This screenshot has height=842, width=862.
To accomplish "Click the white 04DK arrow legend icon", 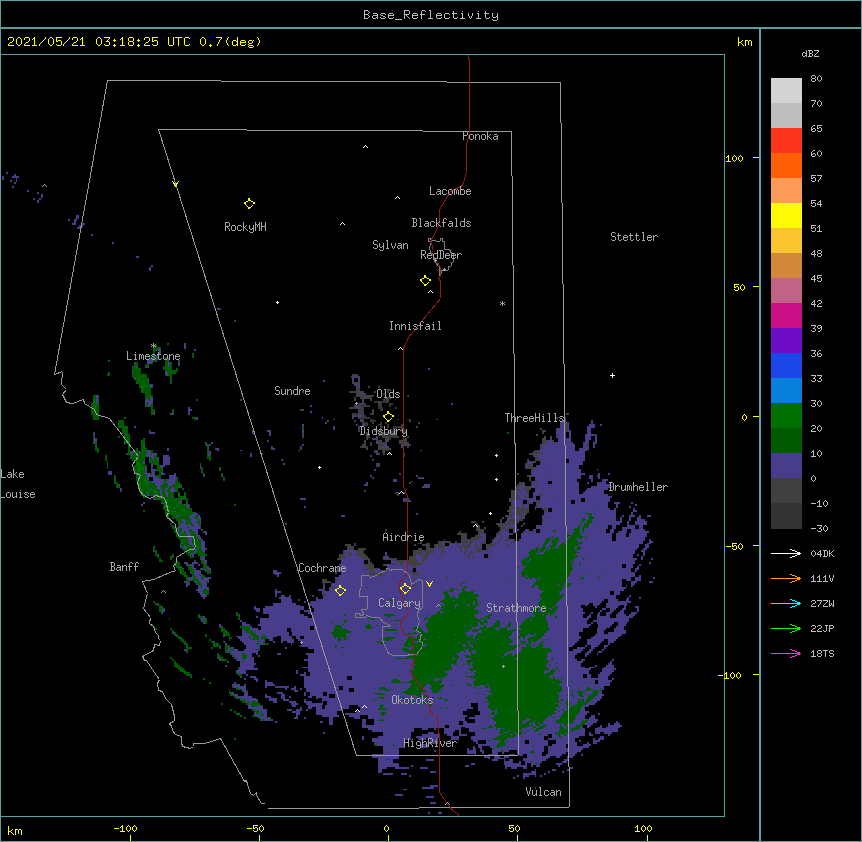I will click(x=786, y=553).
